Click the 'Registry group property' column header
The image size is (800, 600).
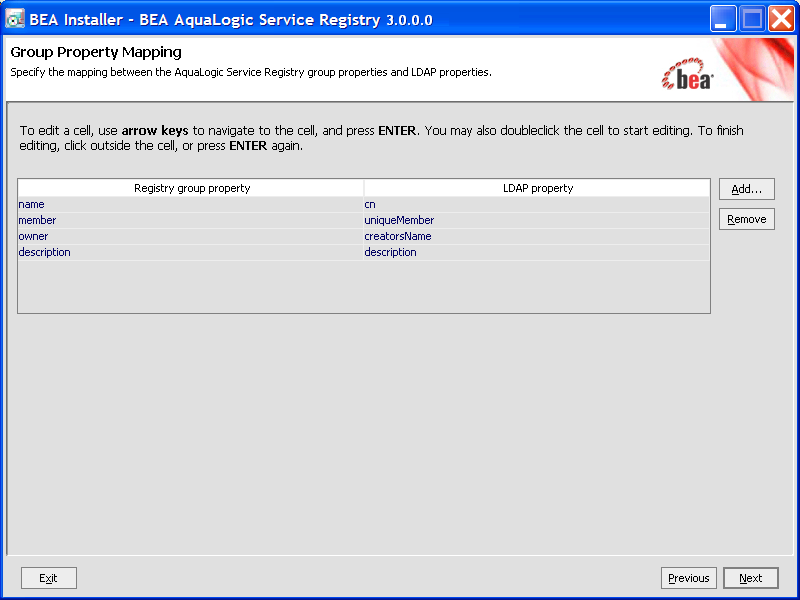191,188
